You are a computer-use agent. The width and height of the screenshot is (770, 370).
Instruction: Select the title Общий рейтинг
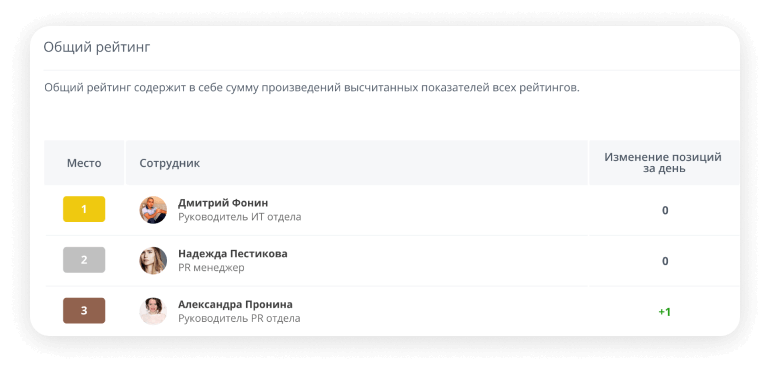click(97, 47)
